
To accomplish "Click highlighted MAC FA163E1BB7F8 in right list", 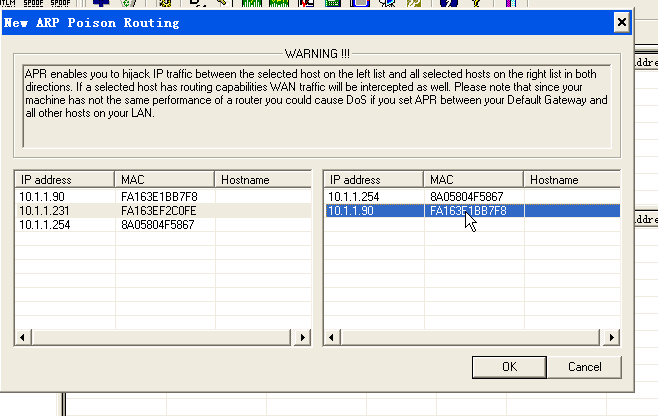I will (468, 211).
